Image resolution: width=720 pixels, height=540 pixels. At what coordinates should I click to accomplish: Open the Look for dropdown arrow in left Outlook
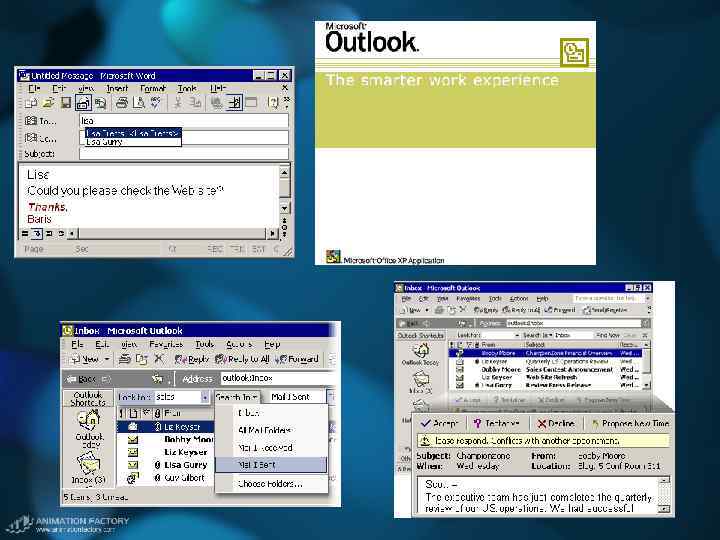(x=204, y=397)
